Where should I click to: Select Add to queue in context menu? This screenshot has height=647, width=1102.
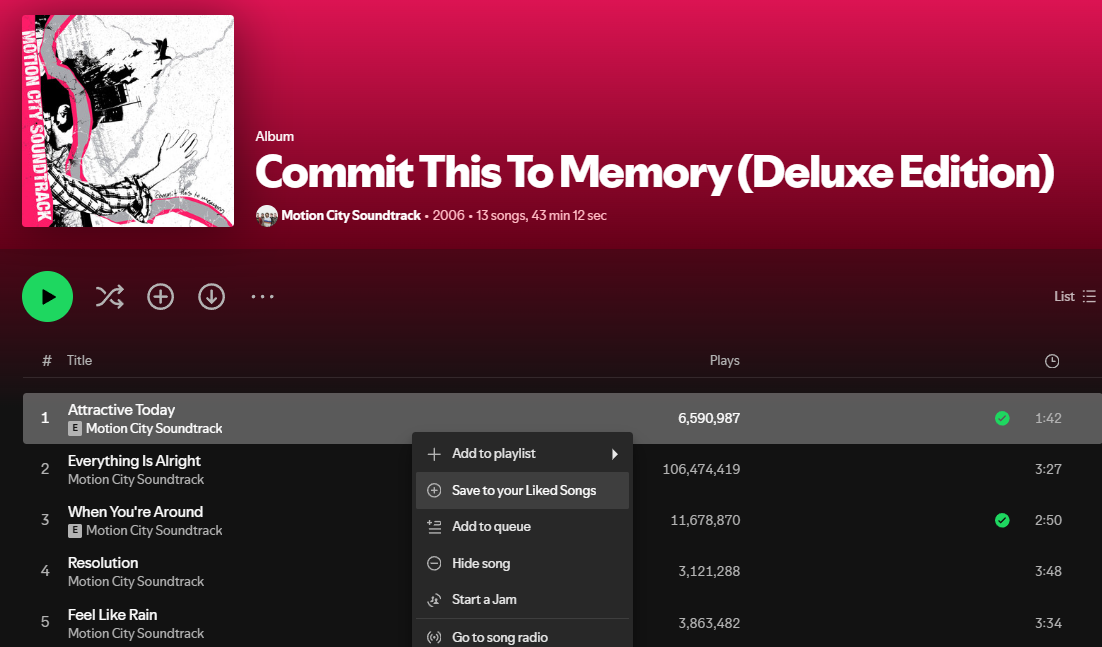point(491,527)
